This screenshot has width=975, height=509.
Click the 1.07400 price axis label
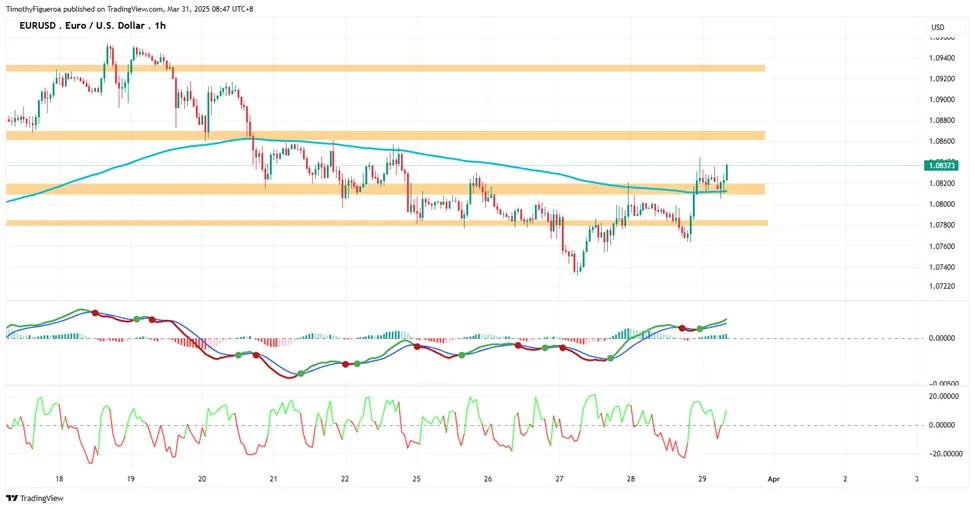coord(942,267)
